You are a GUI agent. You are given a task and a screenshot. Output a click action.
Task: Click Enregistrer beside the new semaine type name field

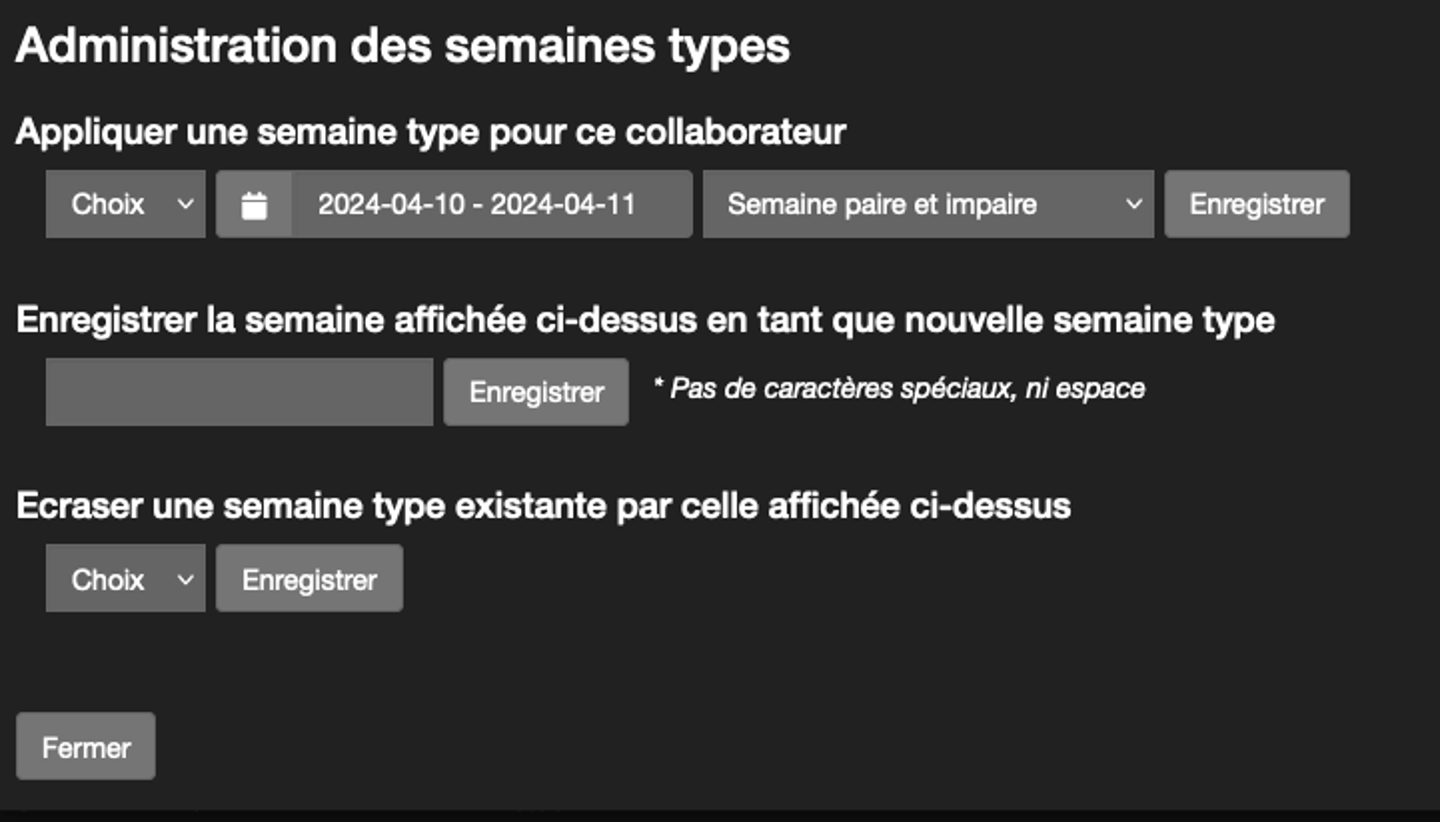point(536,392)
